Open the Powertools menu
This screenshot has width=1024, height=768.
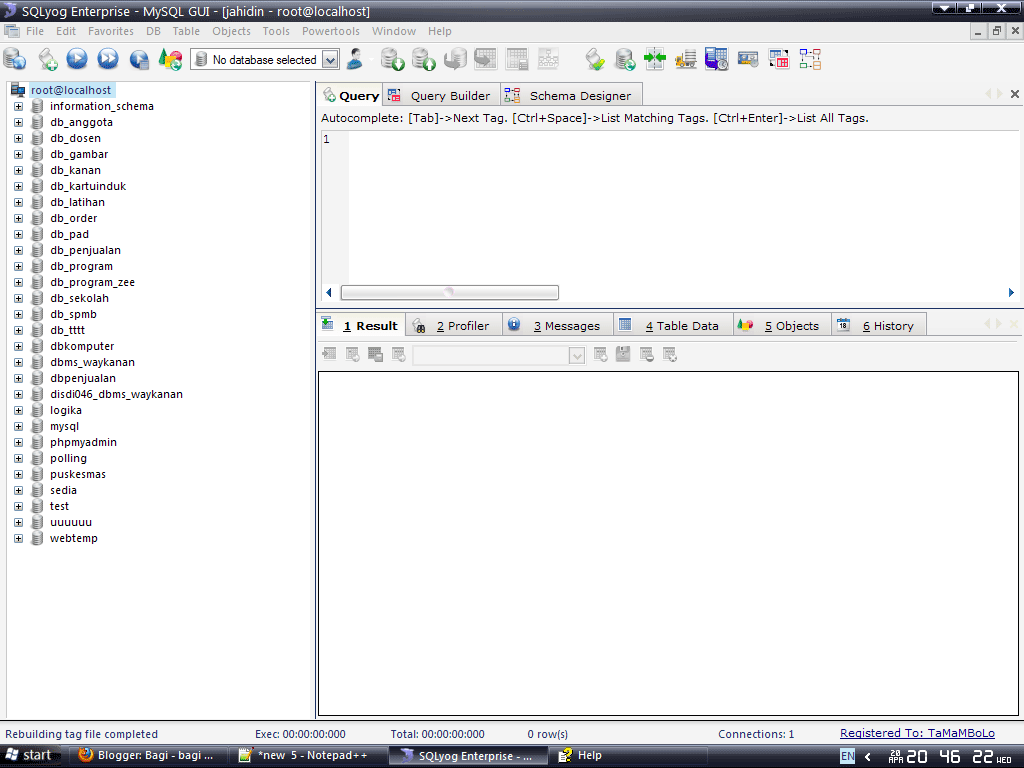330,31
